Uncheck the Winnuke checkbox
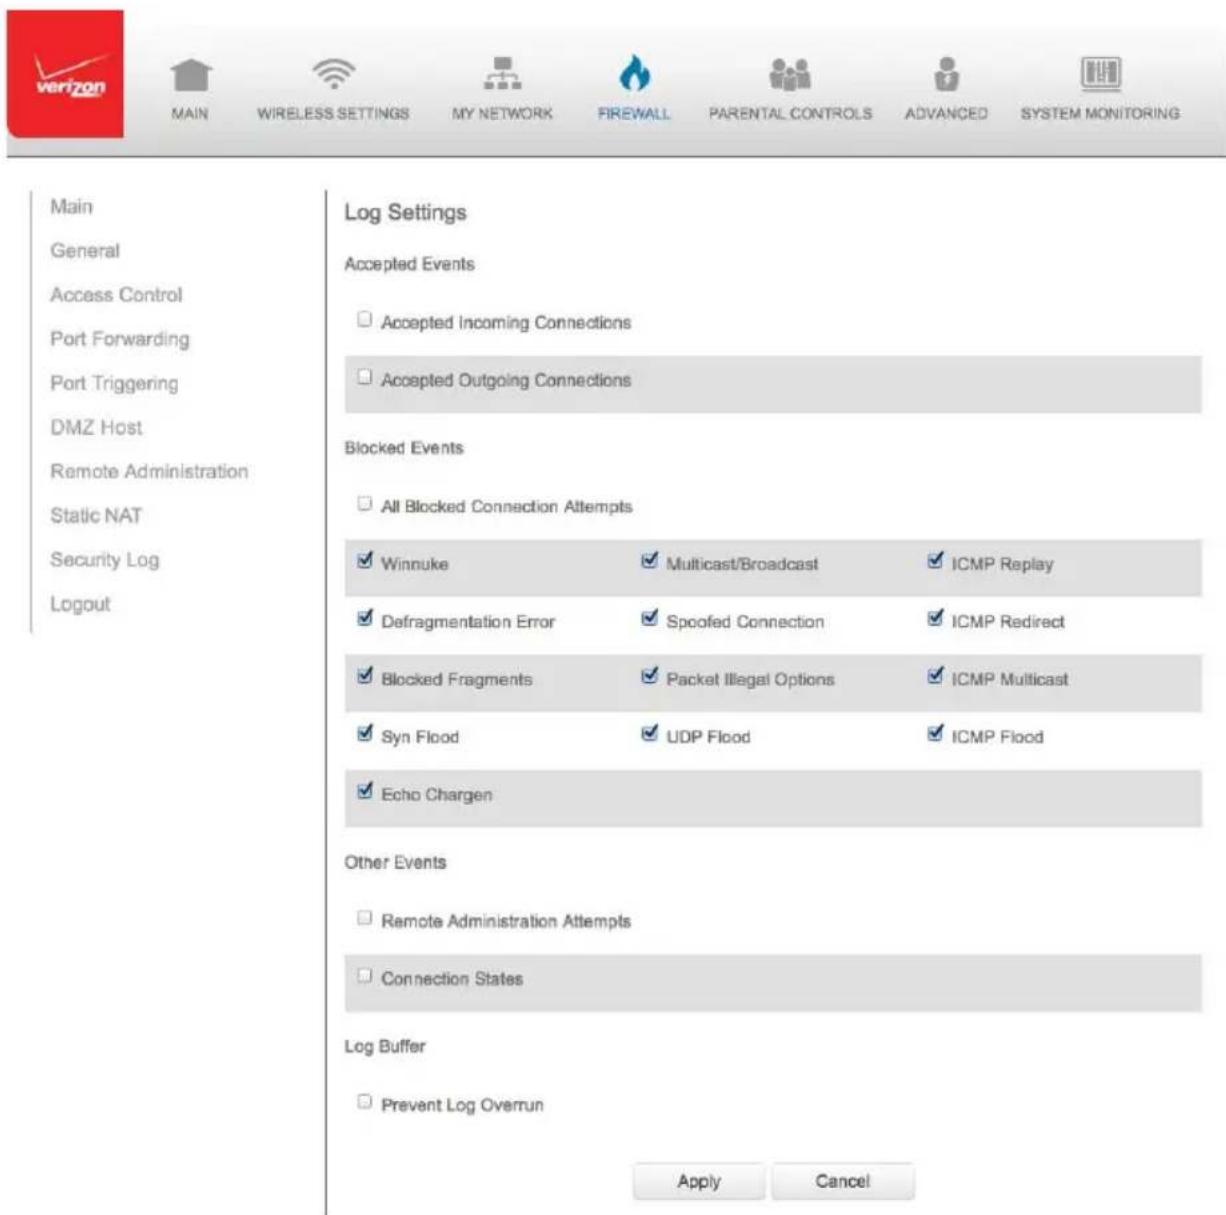 [x=364, y=561]
